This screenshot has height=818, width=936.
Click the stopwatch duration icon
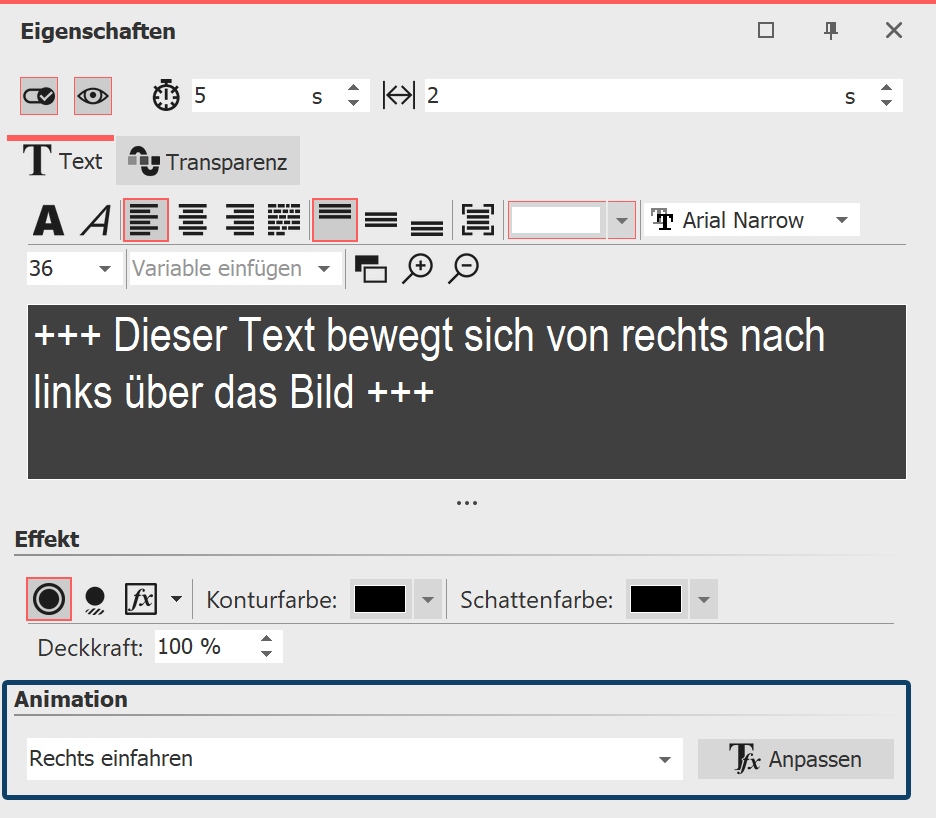pyautogui.click(x=165, y=95)
